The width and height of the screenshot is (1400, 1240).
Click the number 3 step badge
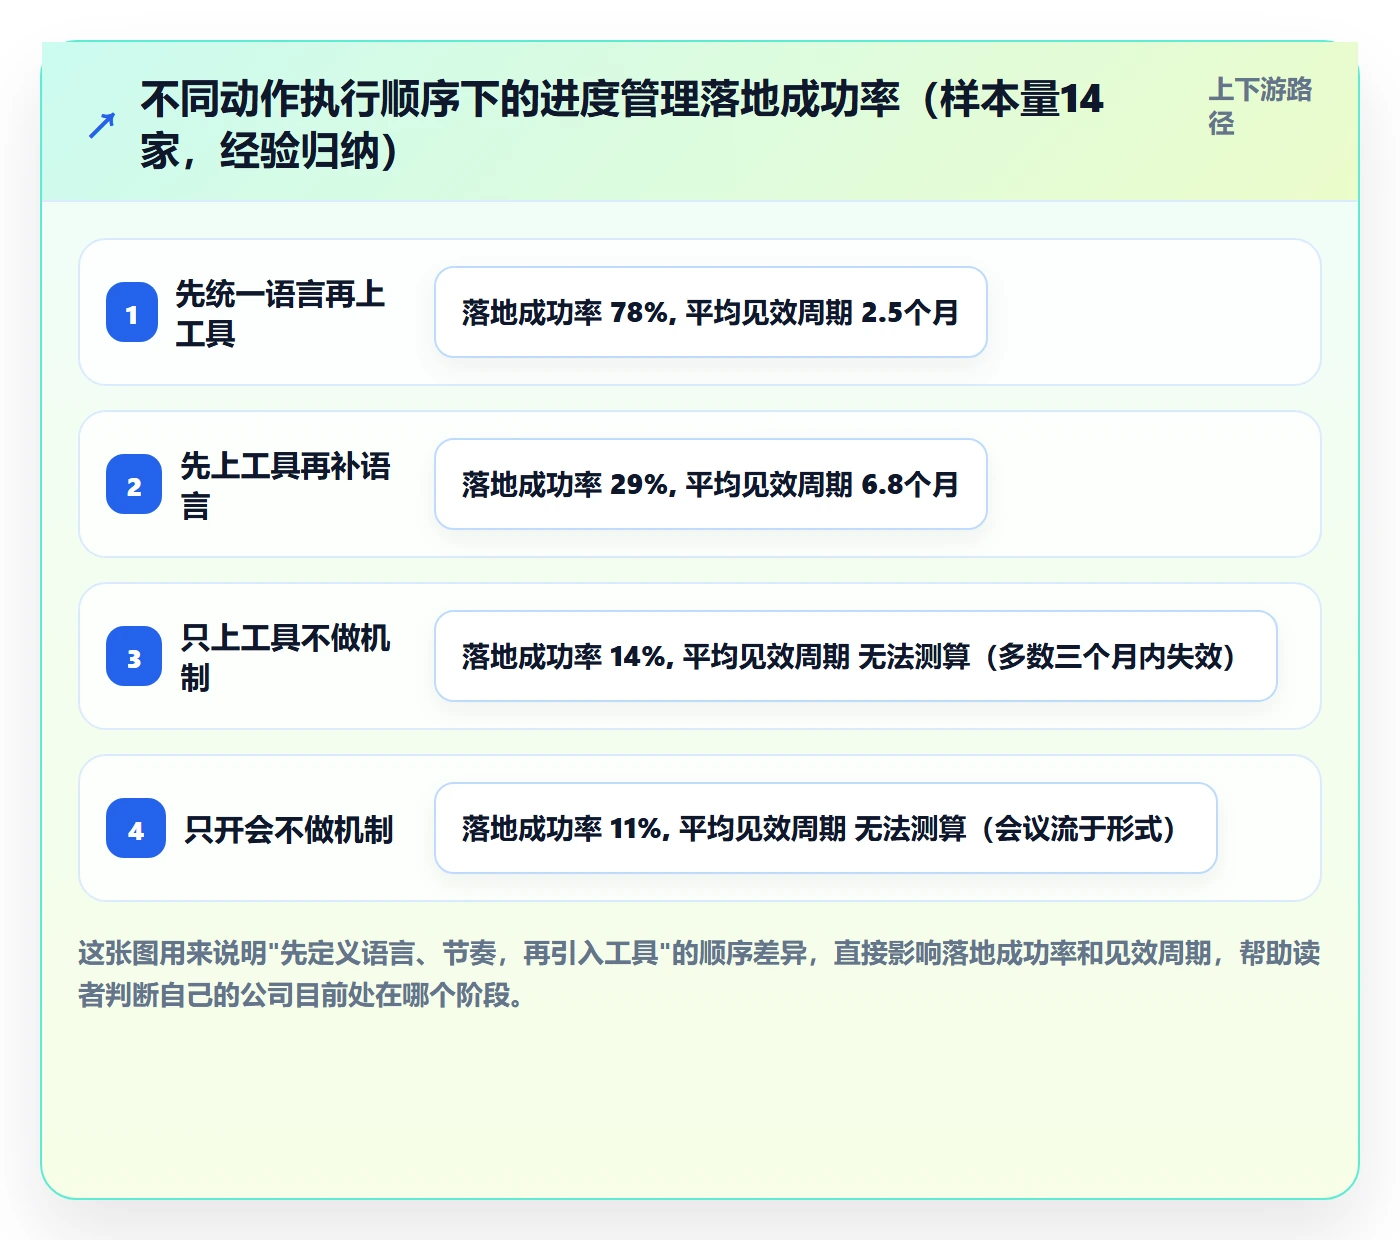point(134,656)
